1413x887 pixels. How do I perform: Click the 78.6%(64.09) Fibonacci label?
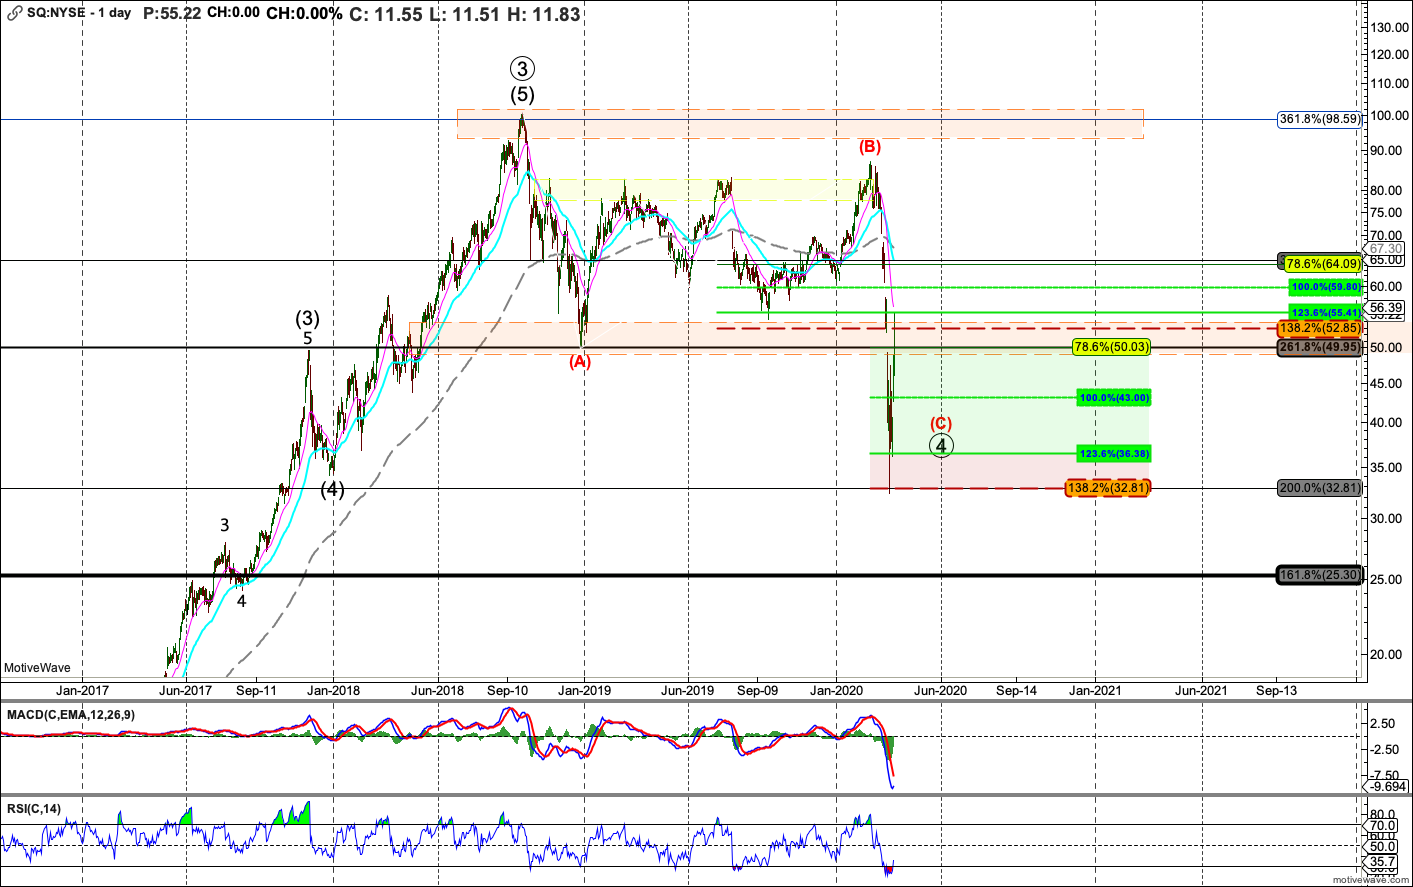[1323, 264]
